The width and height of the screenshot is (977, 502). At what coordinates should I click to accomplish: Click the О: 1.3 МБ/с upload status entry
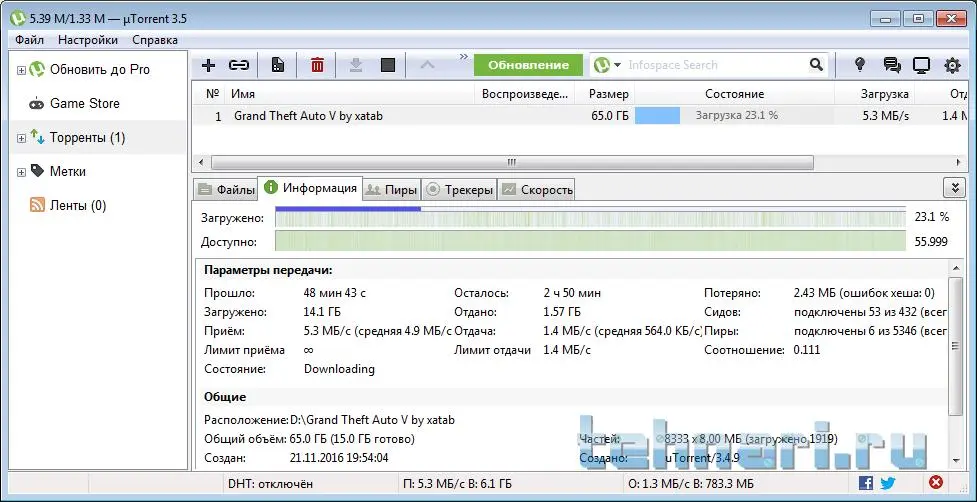[x=691, y=483]
